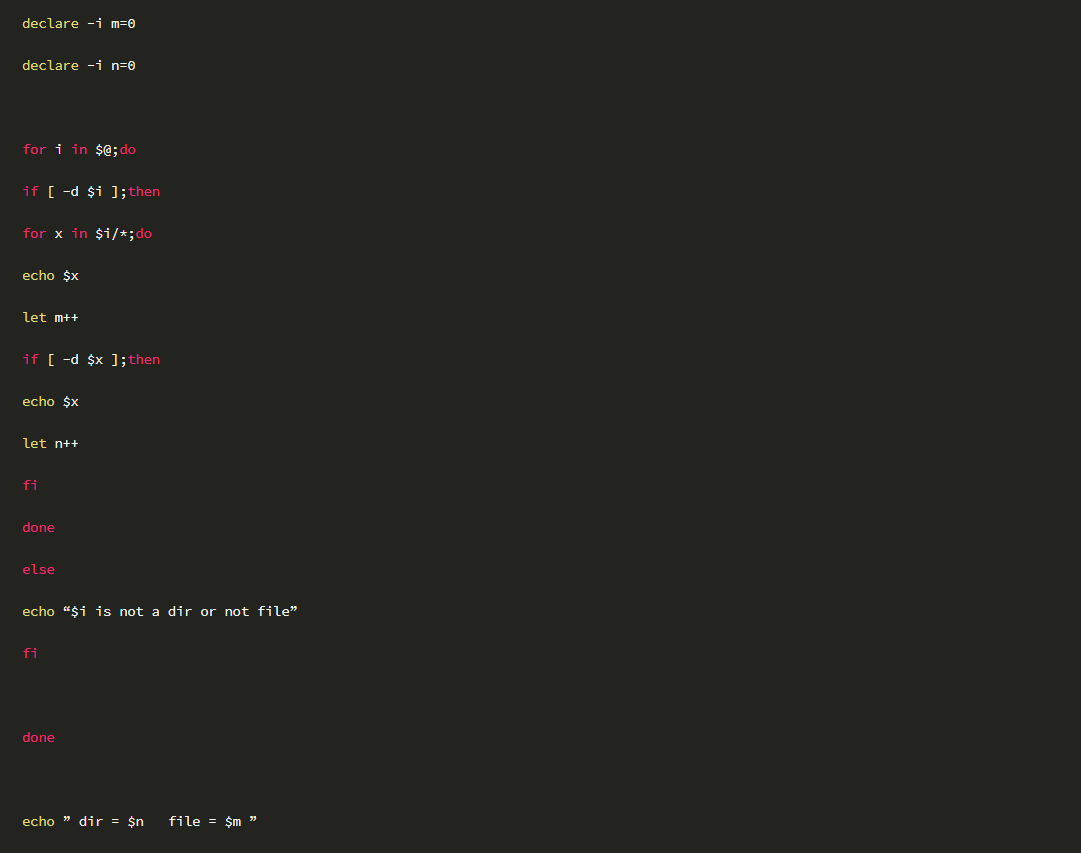Click the 'declare -i m=0' line

click(x=79, y=23)
